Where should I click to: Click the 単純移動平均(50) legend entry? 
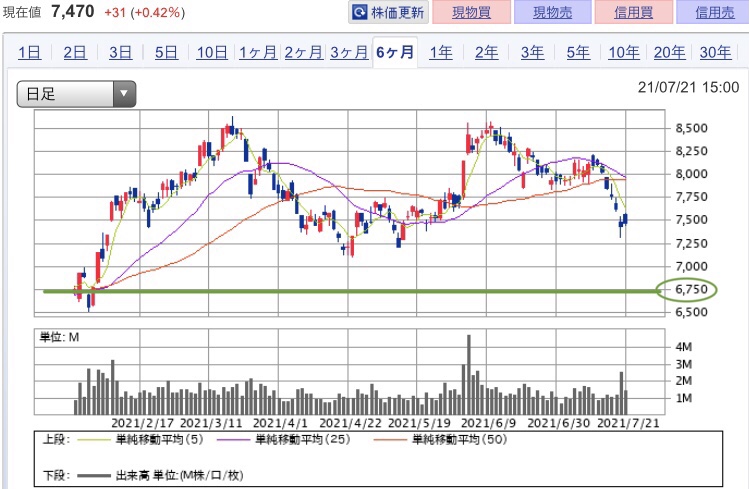pos(440,439)
